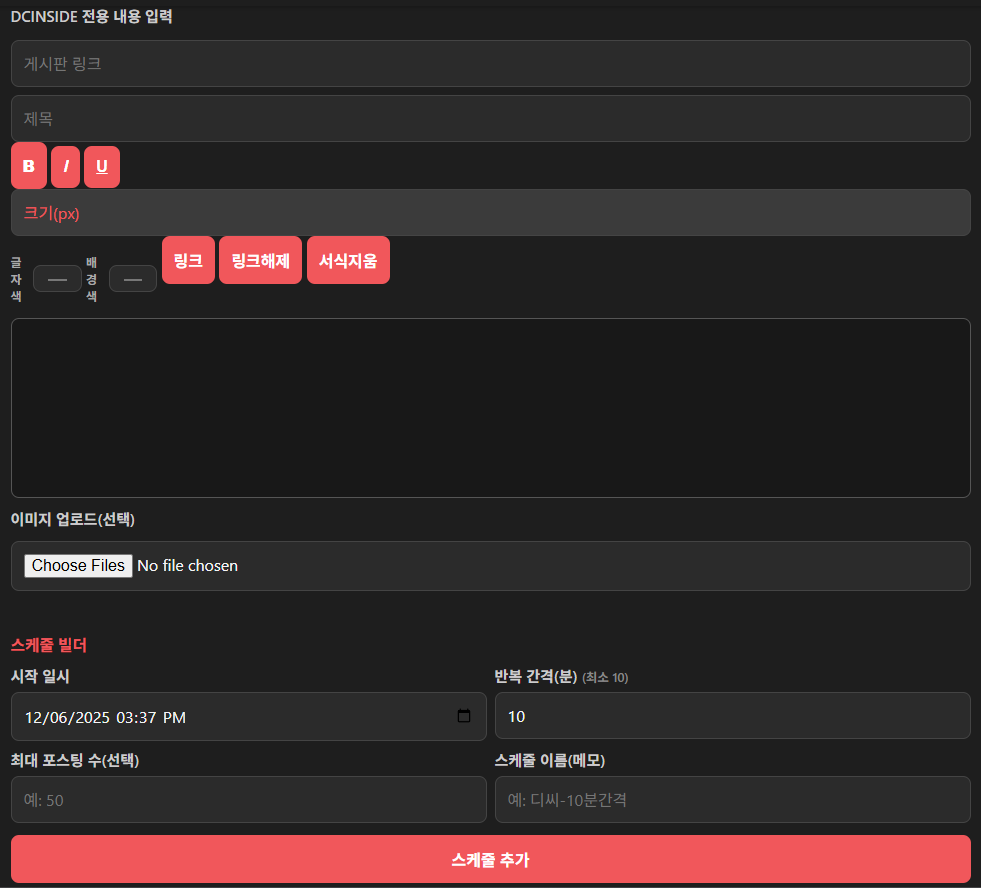Focus the 최대 포스팅 수 input field

[x=248, y=800]
